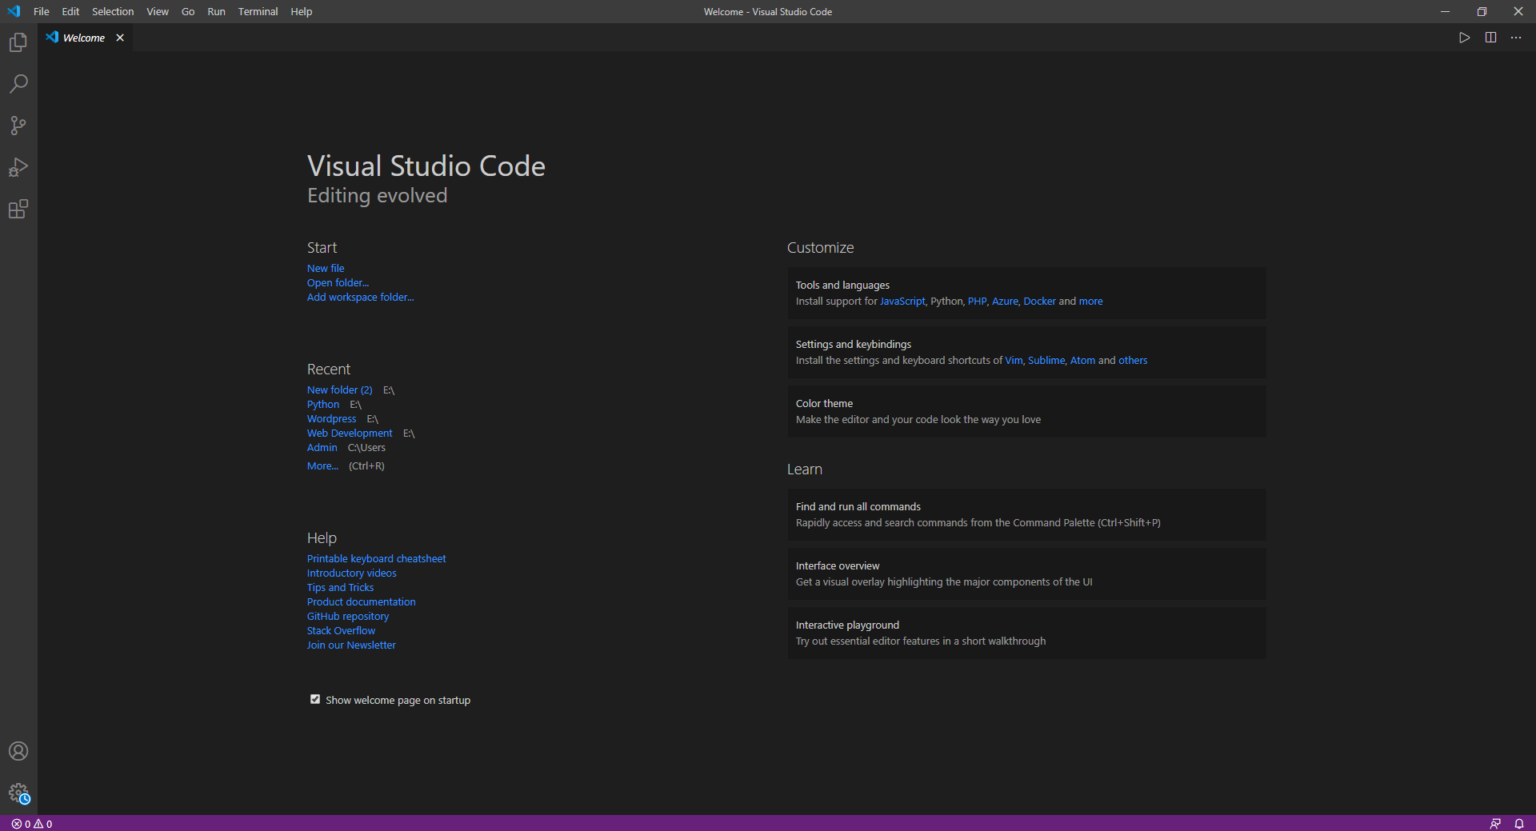The width and height of the screenshot is (1536, 831).
Task: Open the Color theme card
Action: [1026, 411]
